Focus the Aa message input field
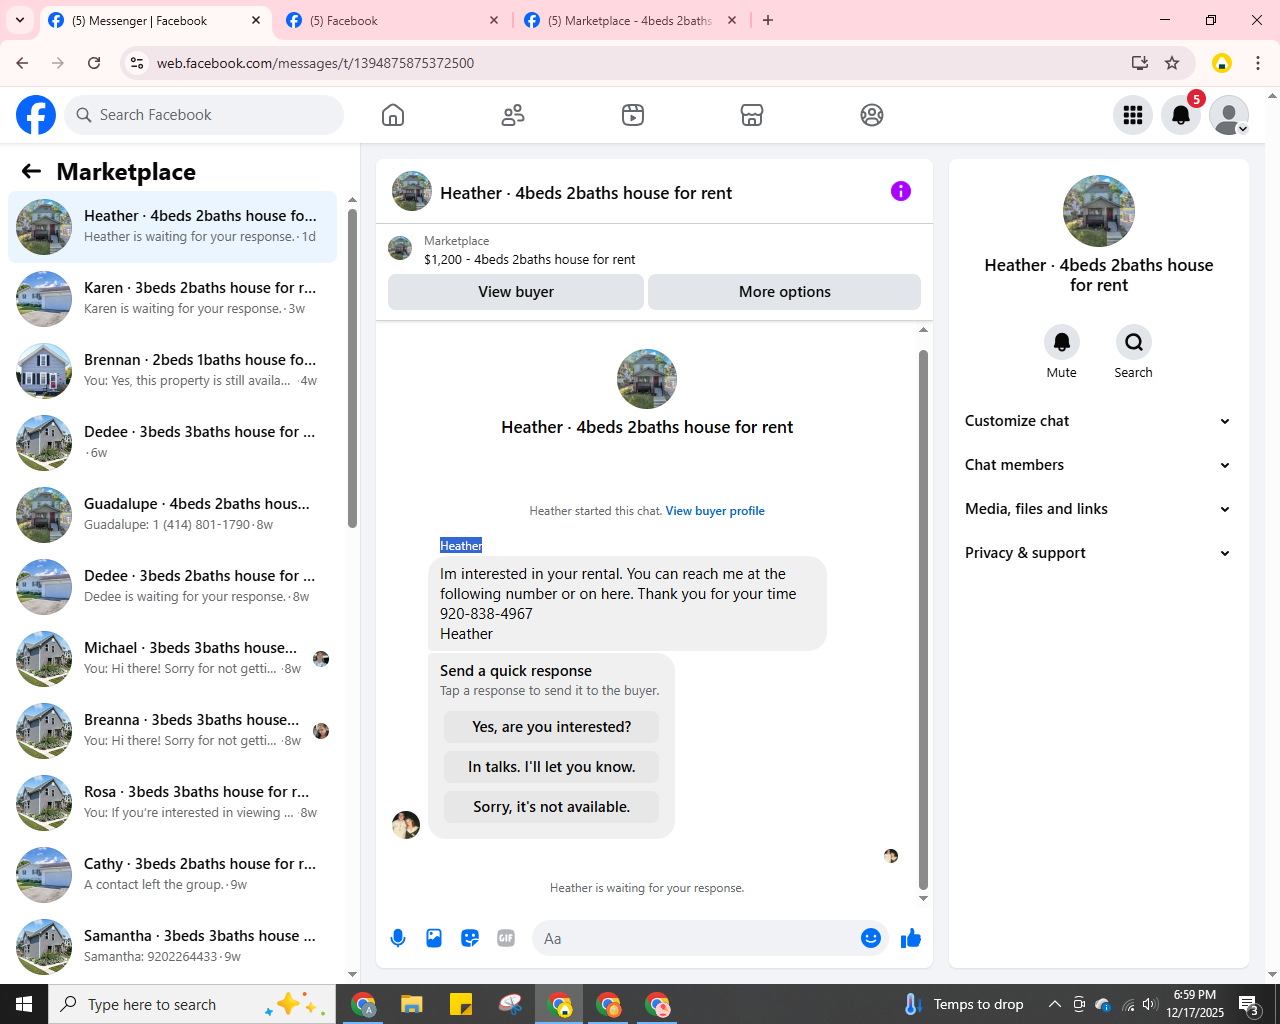The height and width of the screenshot is (1024, 1280). click(696, 938)
